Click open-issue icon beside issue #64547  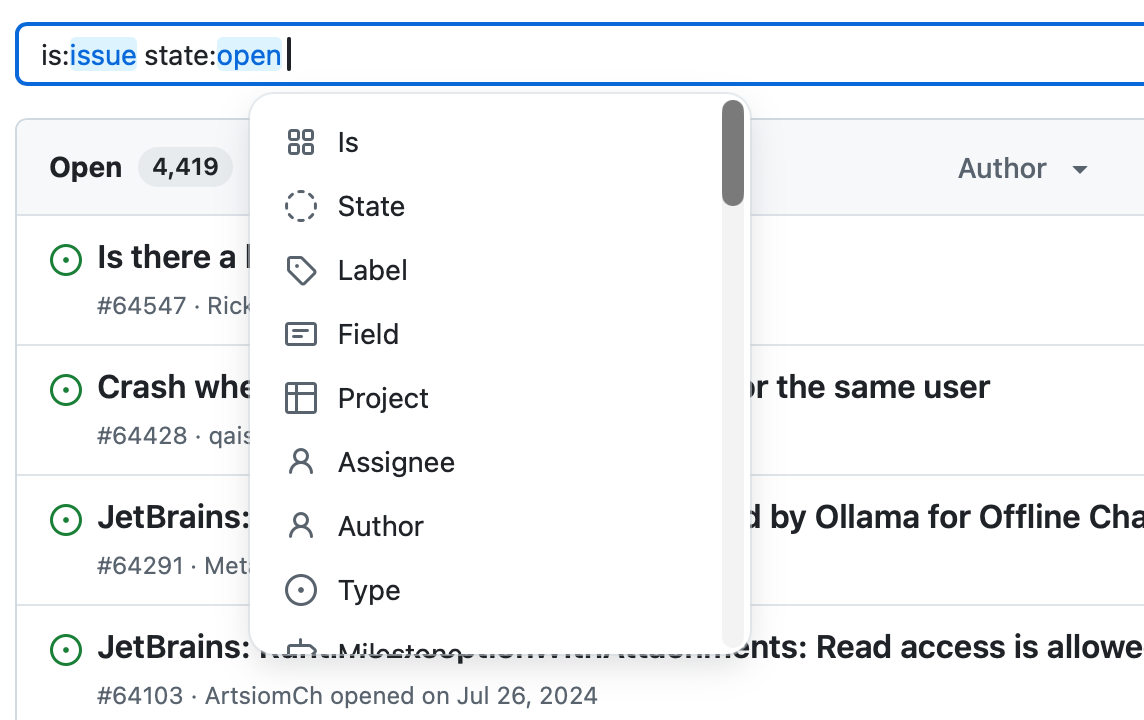click(x=66, y=260)
